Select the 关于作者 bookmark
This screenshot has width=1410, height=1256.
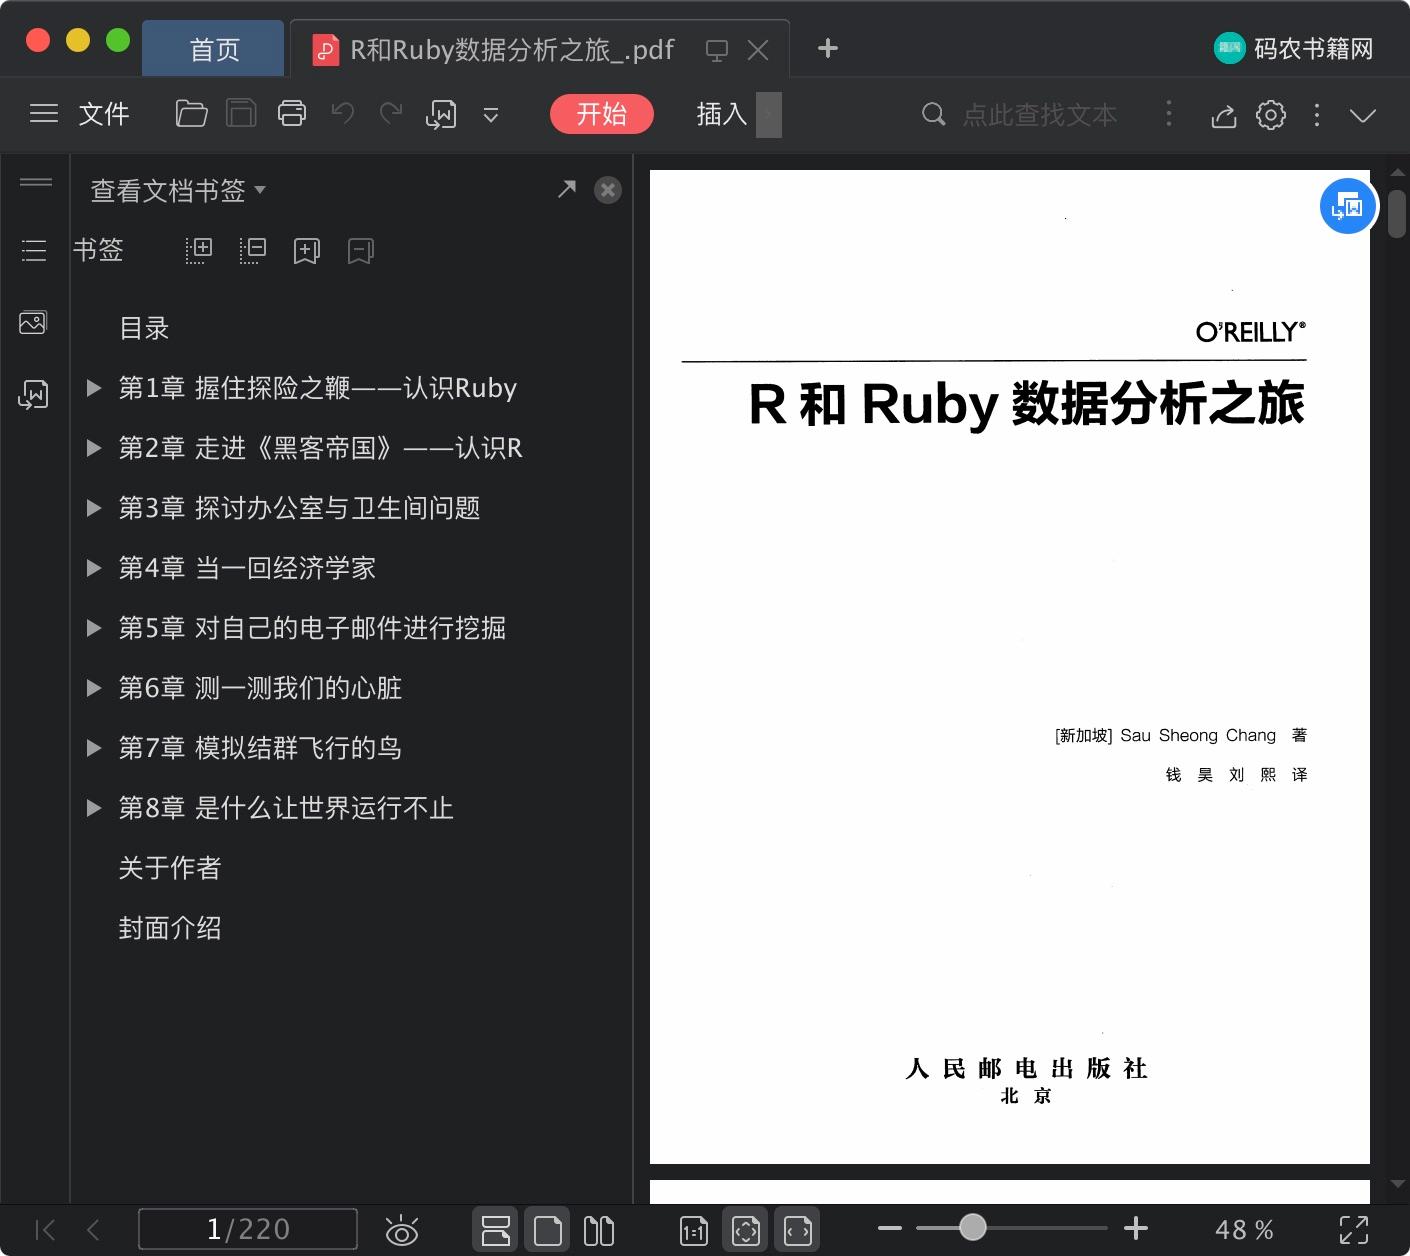170,868
